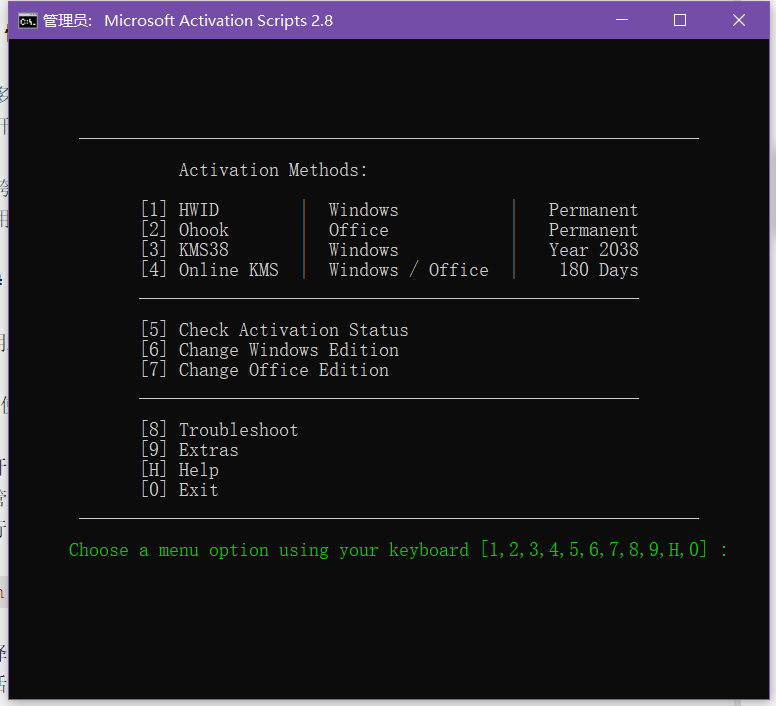Click the window title text in the title bar
Screen dimensions: 776x706
(218, 20)
